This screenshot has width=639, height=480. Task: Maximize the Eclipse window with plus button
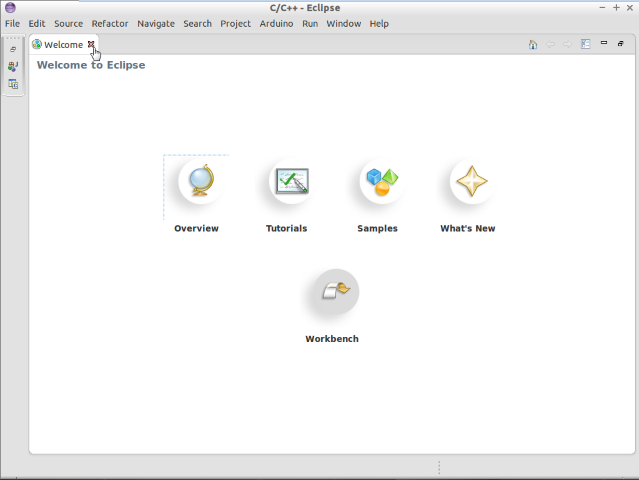point(616,8)
